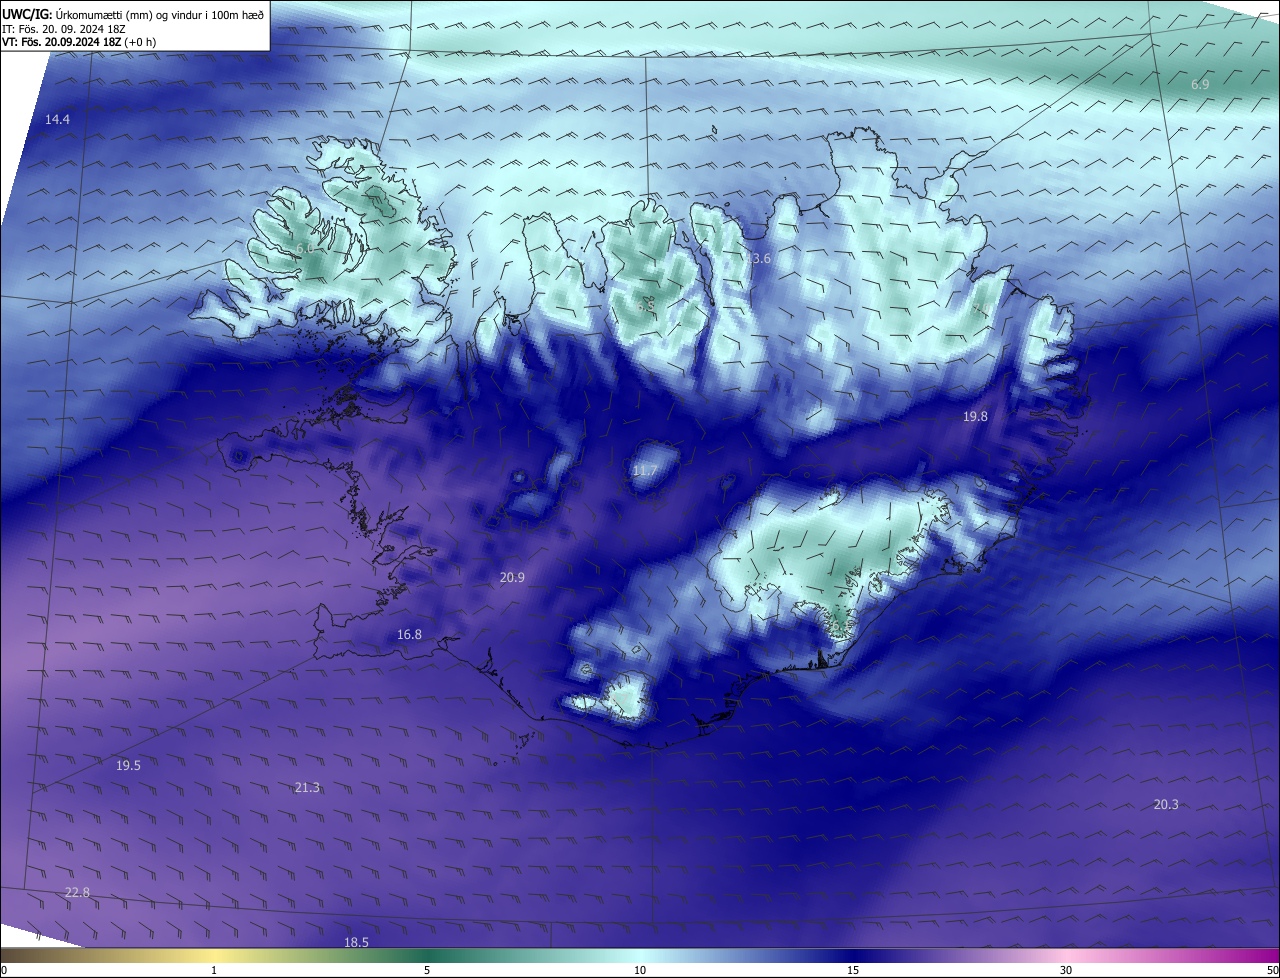Click the 'IT: Fös. 20. 09. 2024 18Z' initial time line
Viewport: 1280px width, 978px height.
[x=66, y=28]
